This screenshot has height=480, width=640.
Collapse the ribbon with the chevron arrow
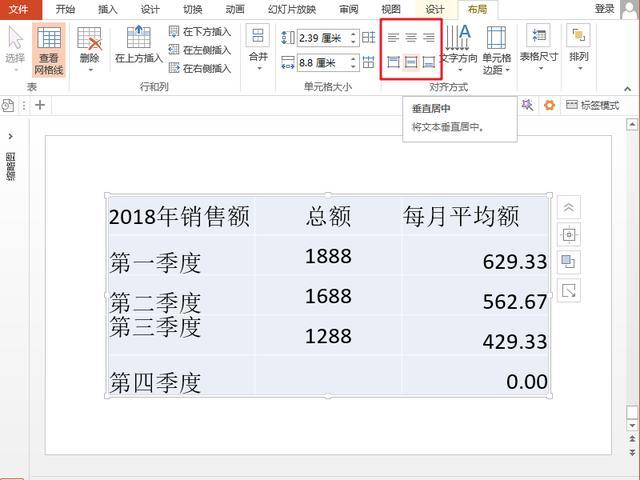(628, 89)
